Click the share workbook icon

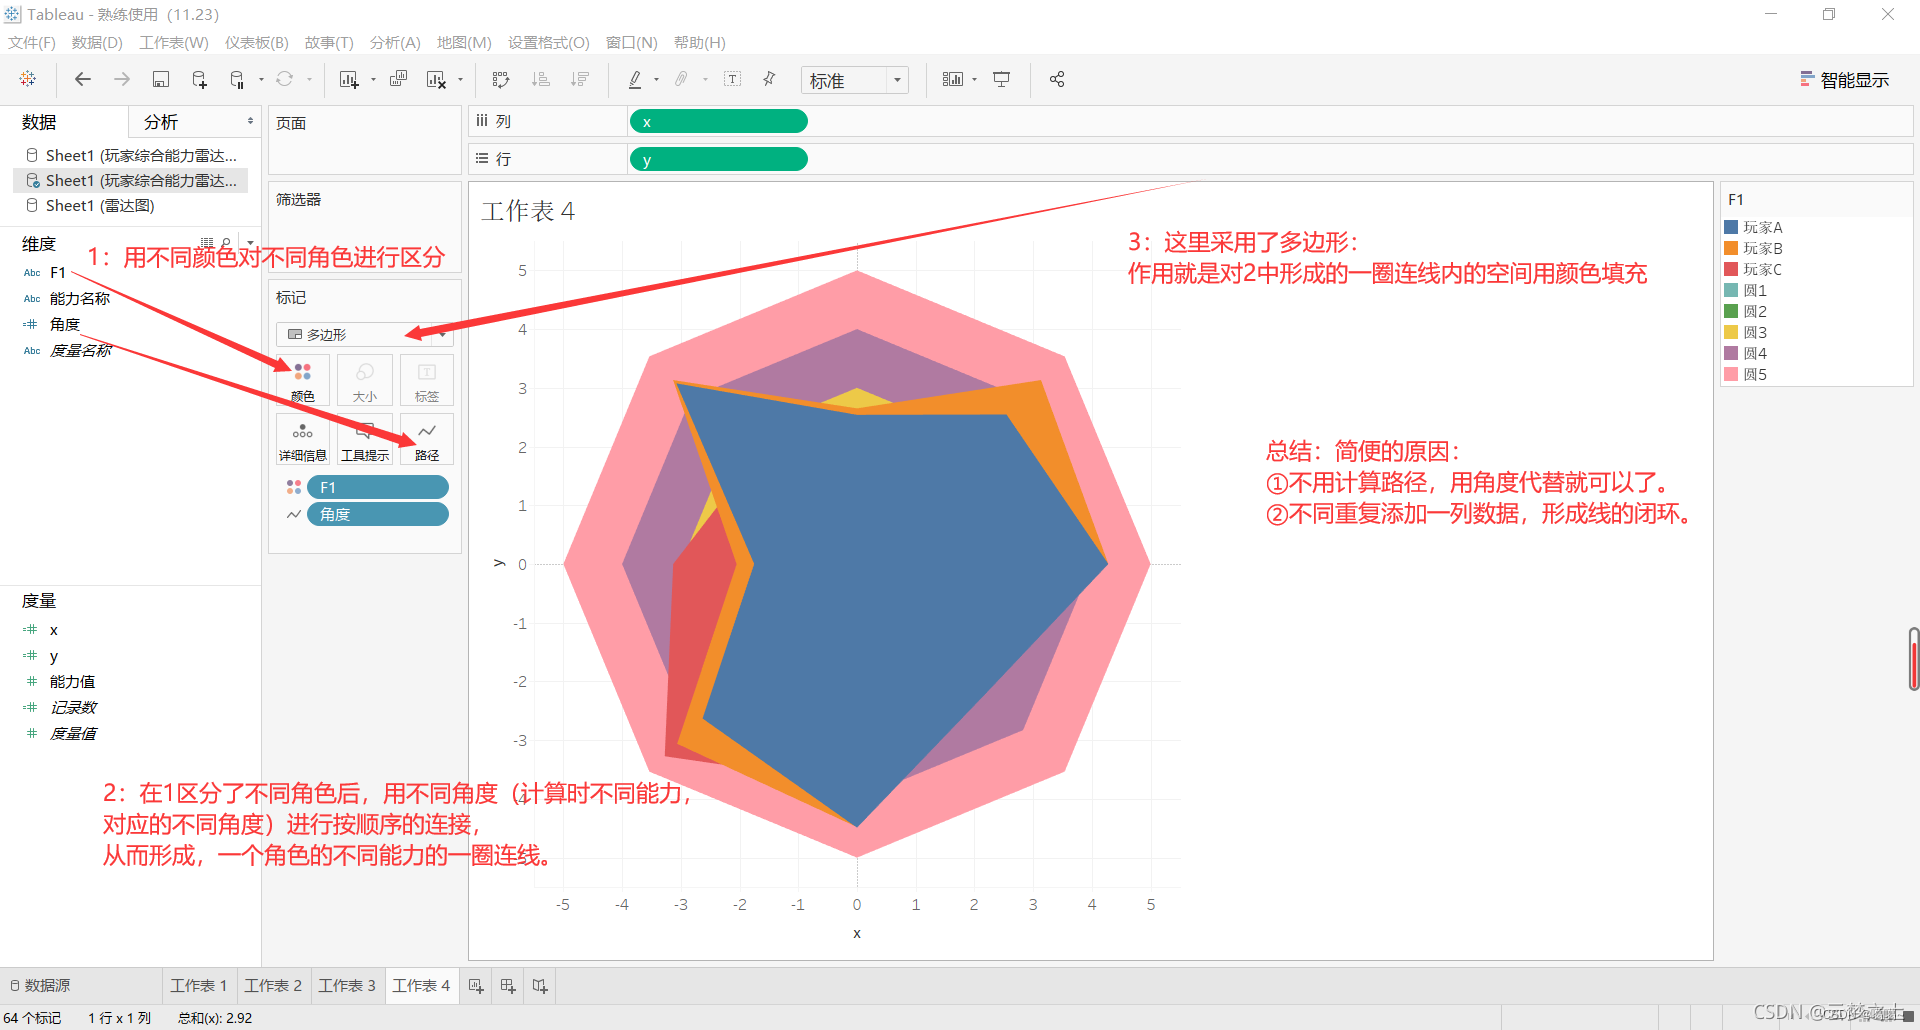1057,79
